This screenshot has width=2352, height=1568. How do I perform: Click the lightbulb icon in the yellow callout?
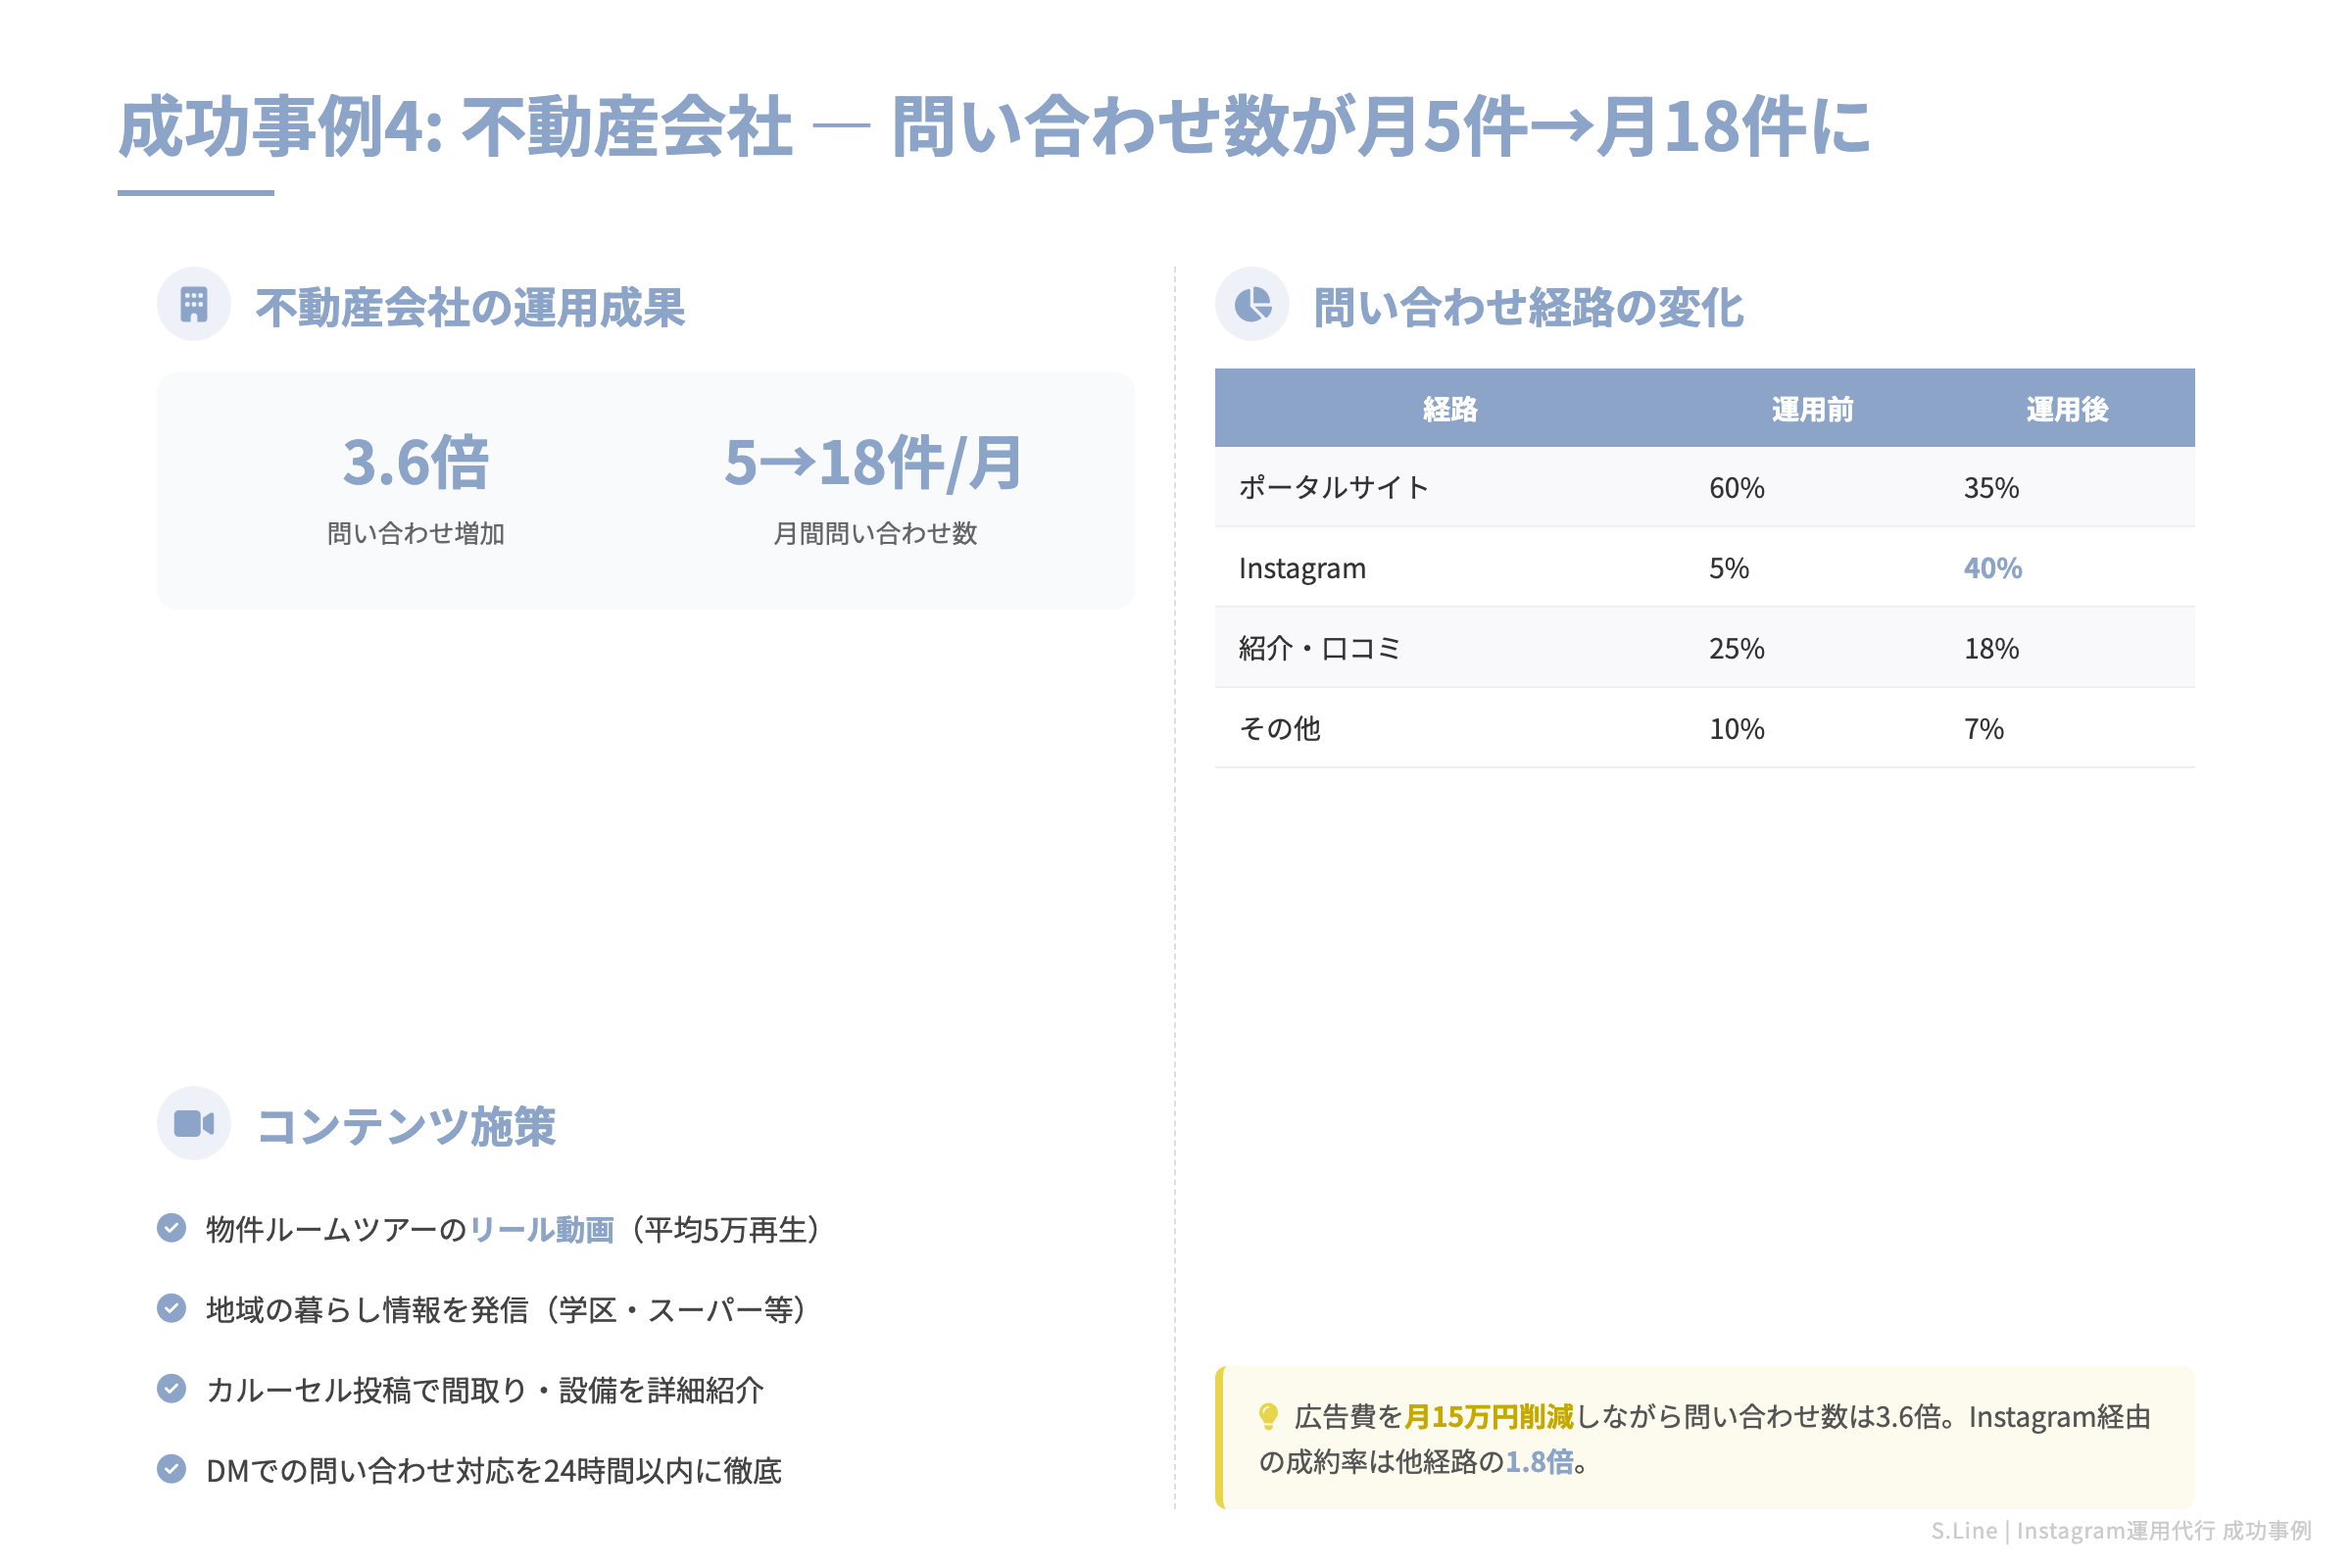tap(1268, 1416)
